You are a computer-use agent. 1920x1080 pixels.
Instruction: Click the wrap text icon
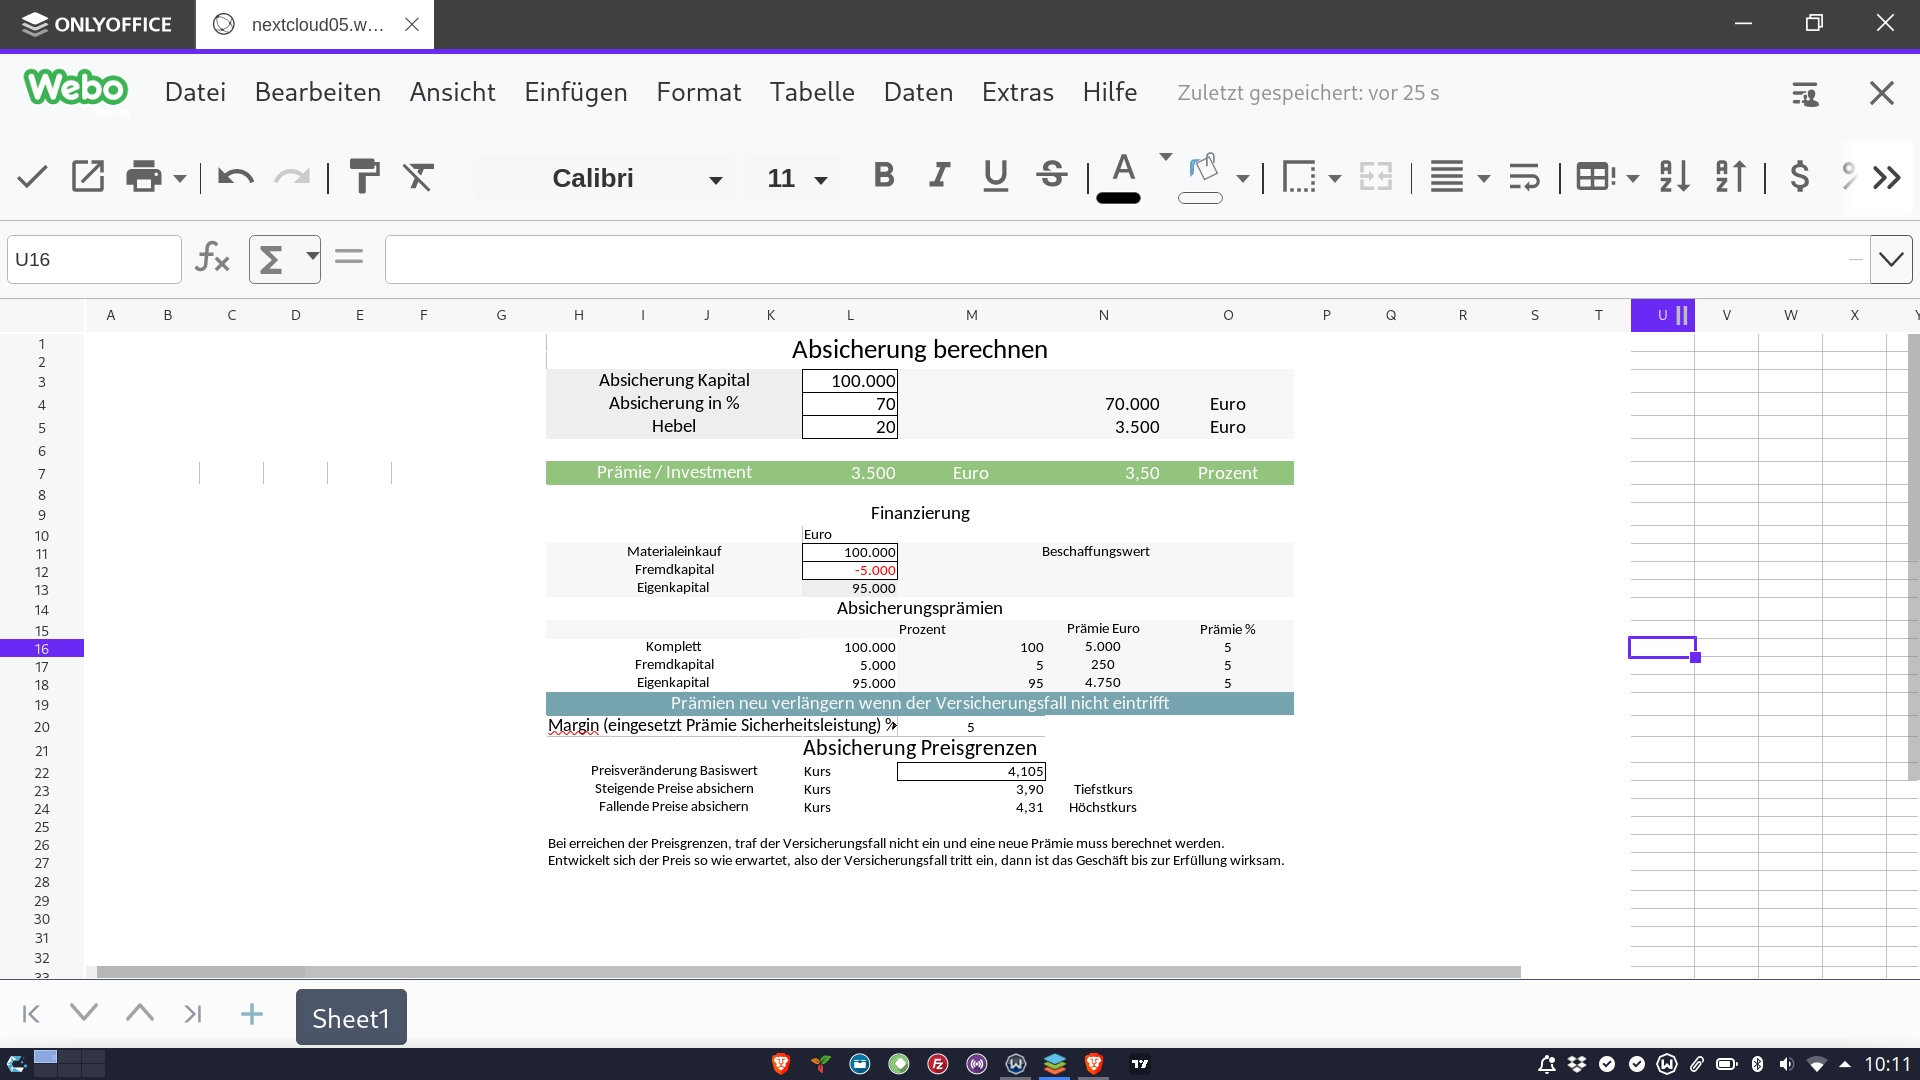coord(1524,177)
